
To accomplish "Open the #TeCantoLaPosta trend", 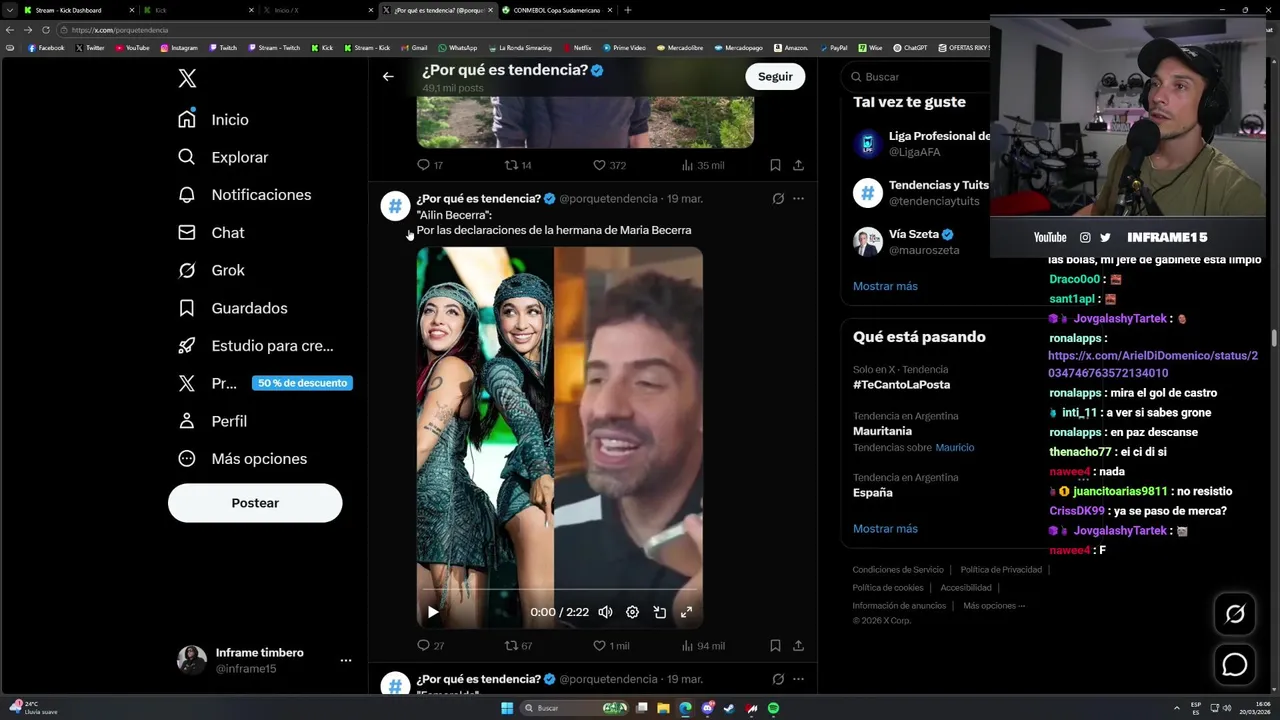I will pyautogui.click(x=901, y=385).
